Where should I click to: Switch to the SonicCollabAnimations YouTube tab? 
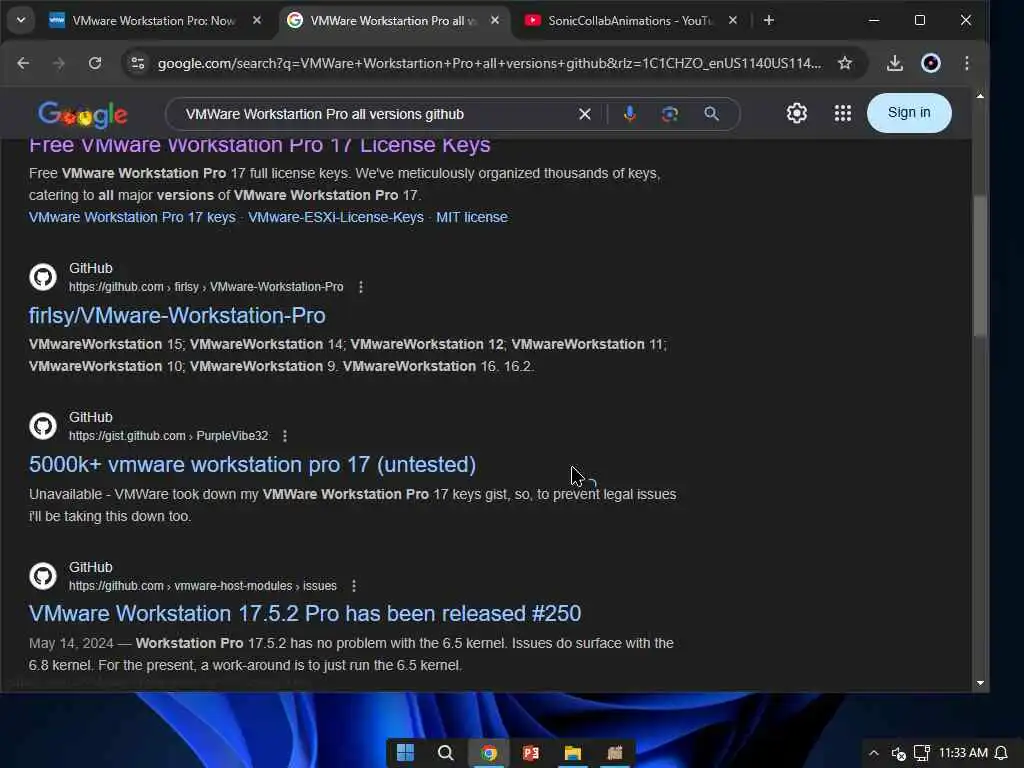(x=630, y=20)
